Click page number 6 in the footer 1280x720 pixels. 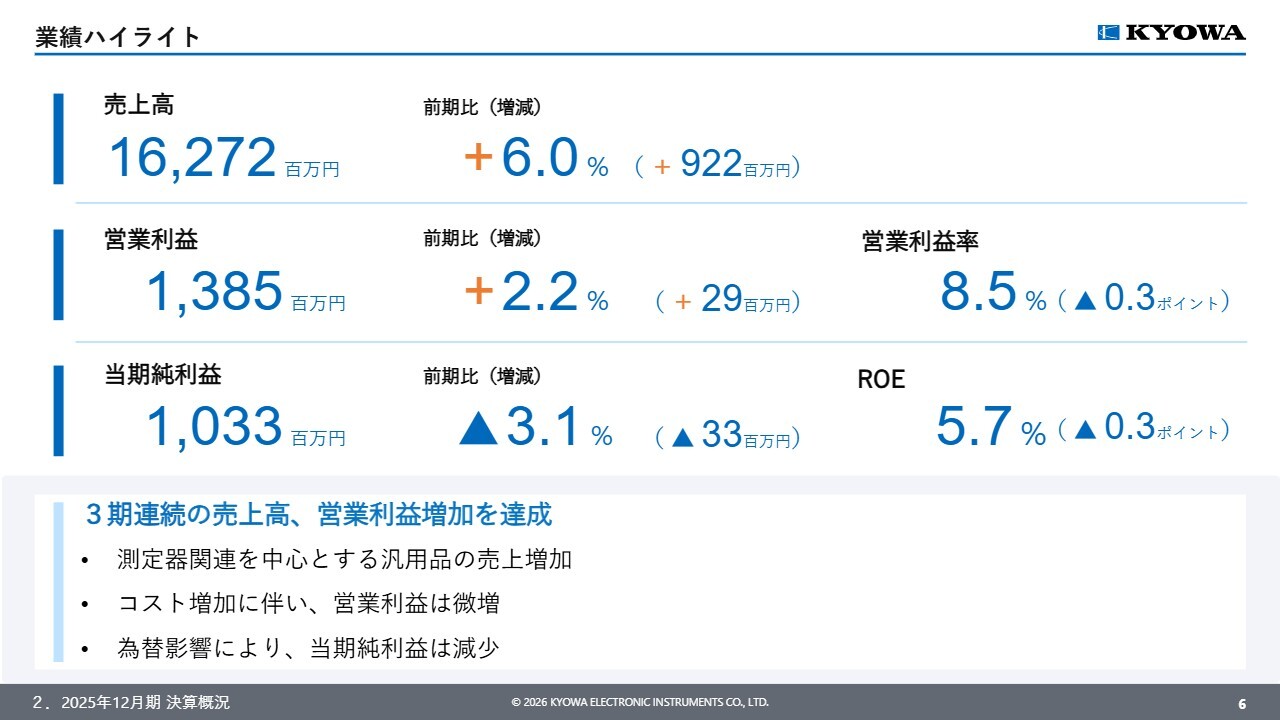point(1242,702)
